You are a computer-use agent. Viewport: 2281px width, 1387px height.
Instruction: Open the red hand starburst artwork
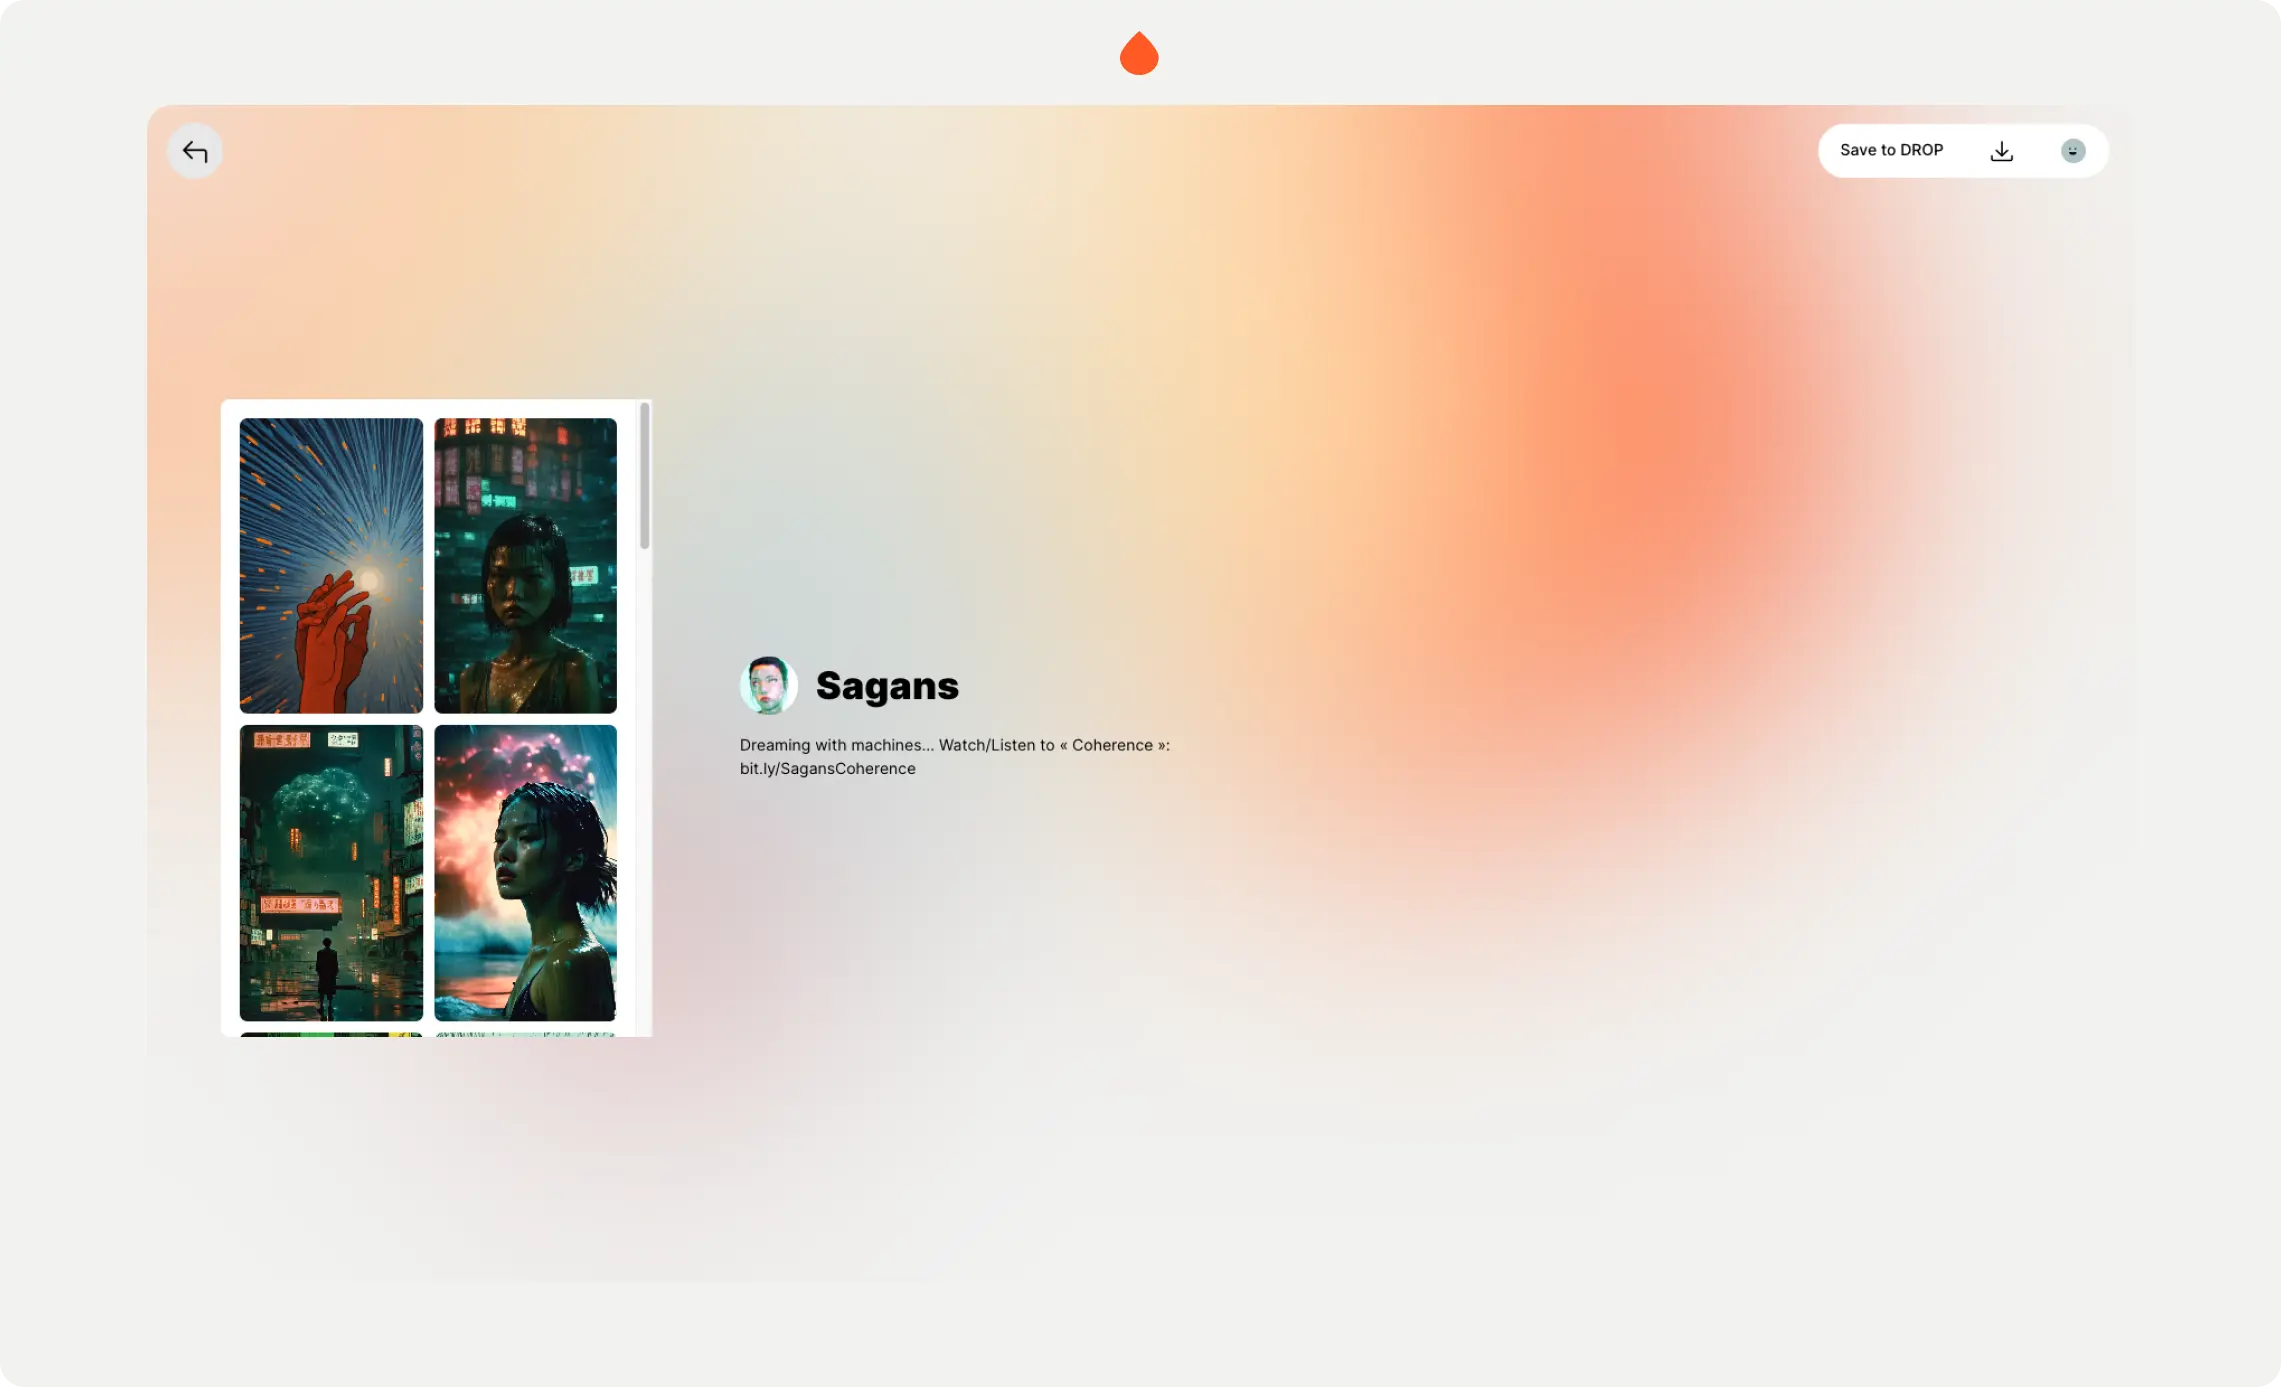(331, 565)
